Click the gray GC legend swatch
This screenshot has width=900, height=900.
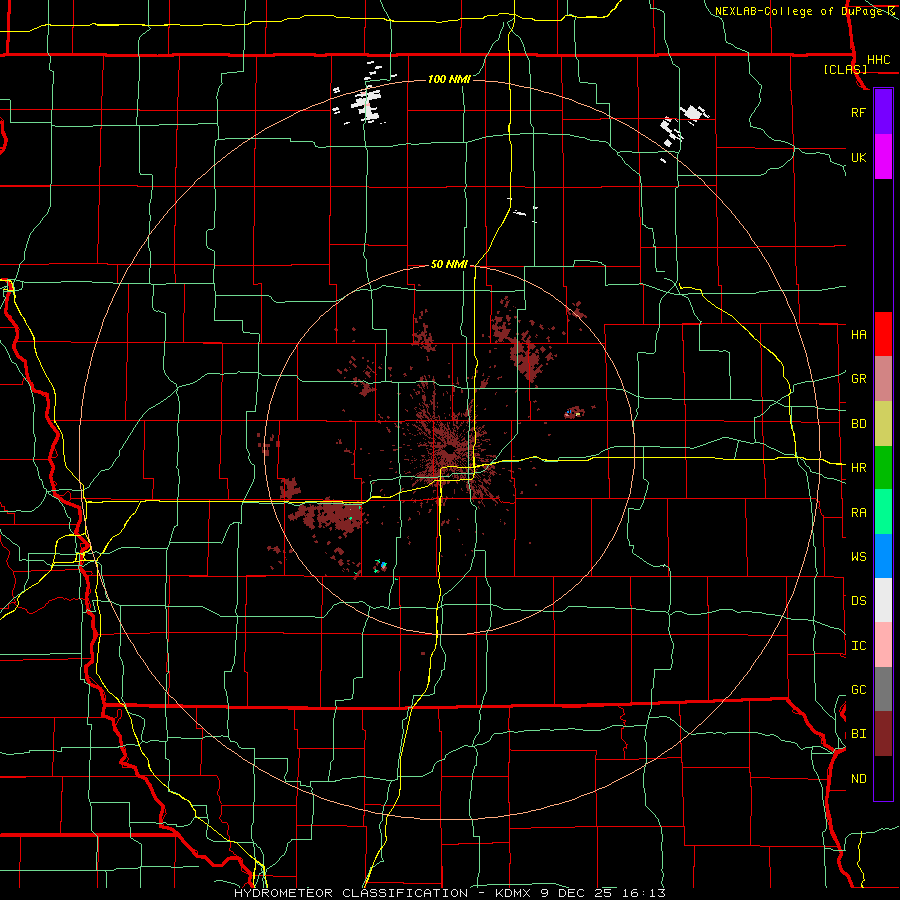(x=883, y=689)
